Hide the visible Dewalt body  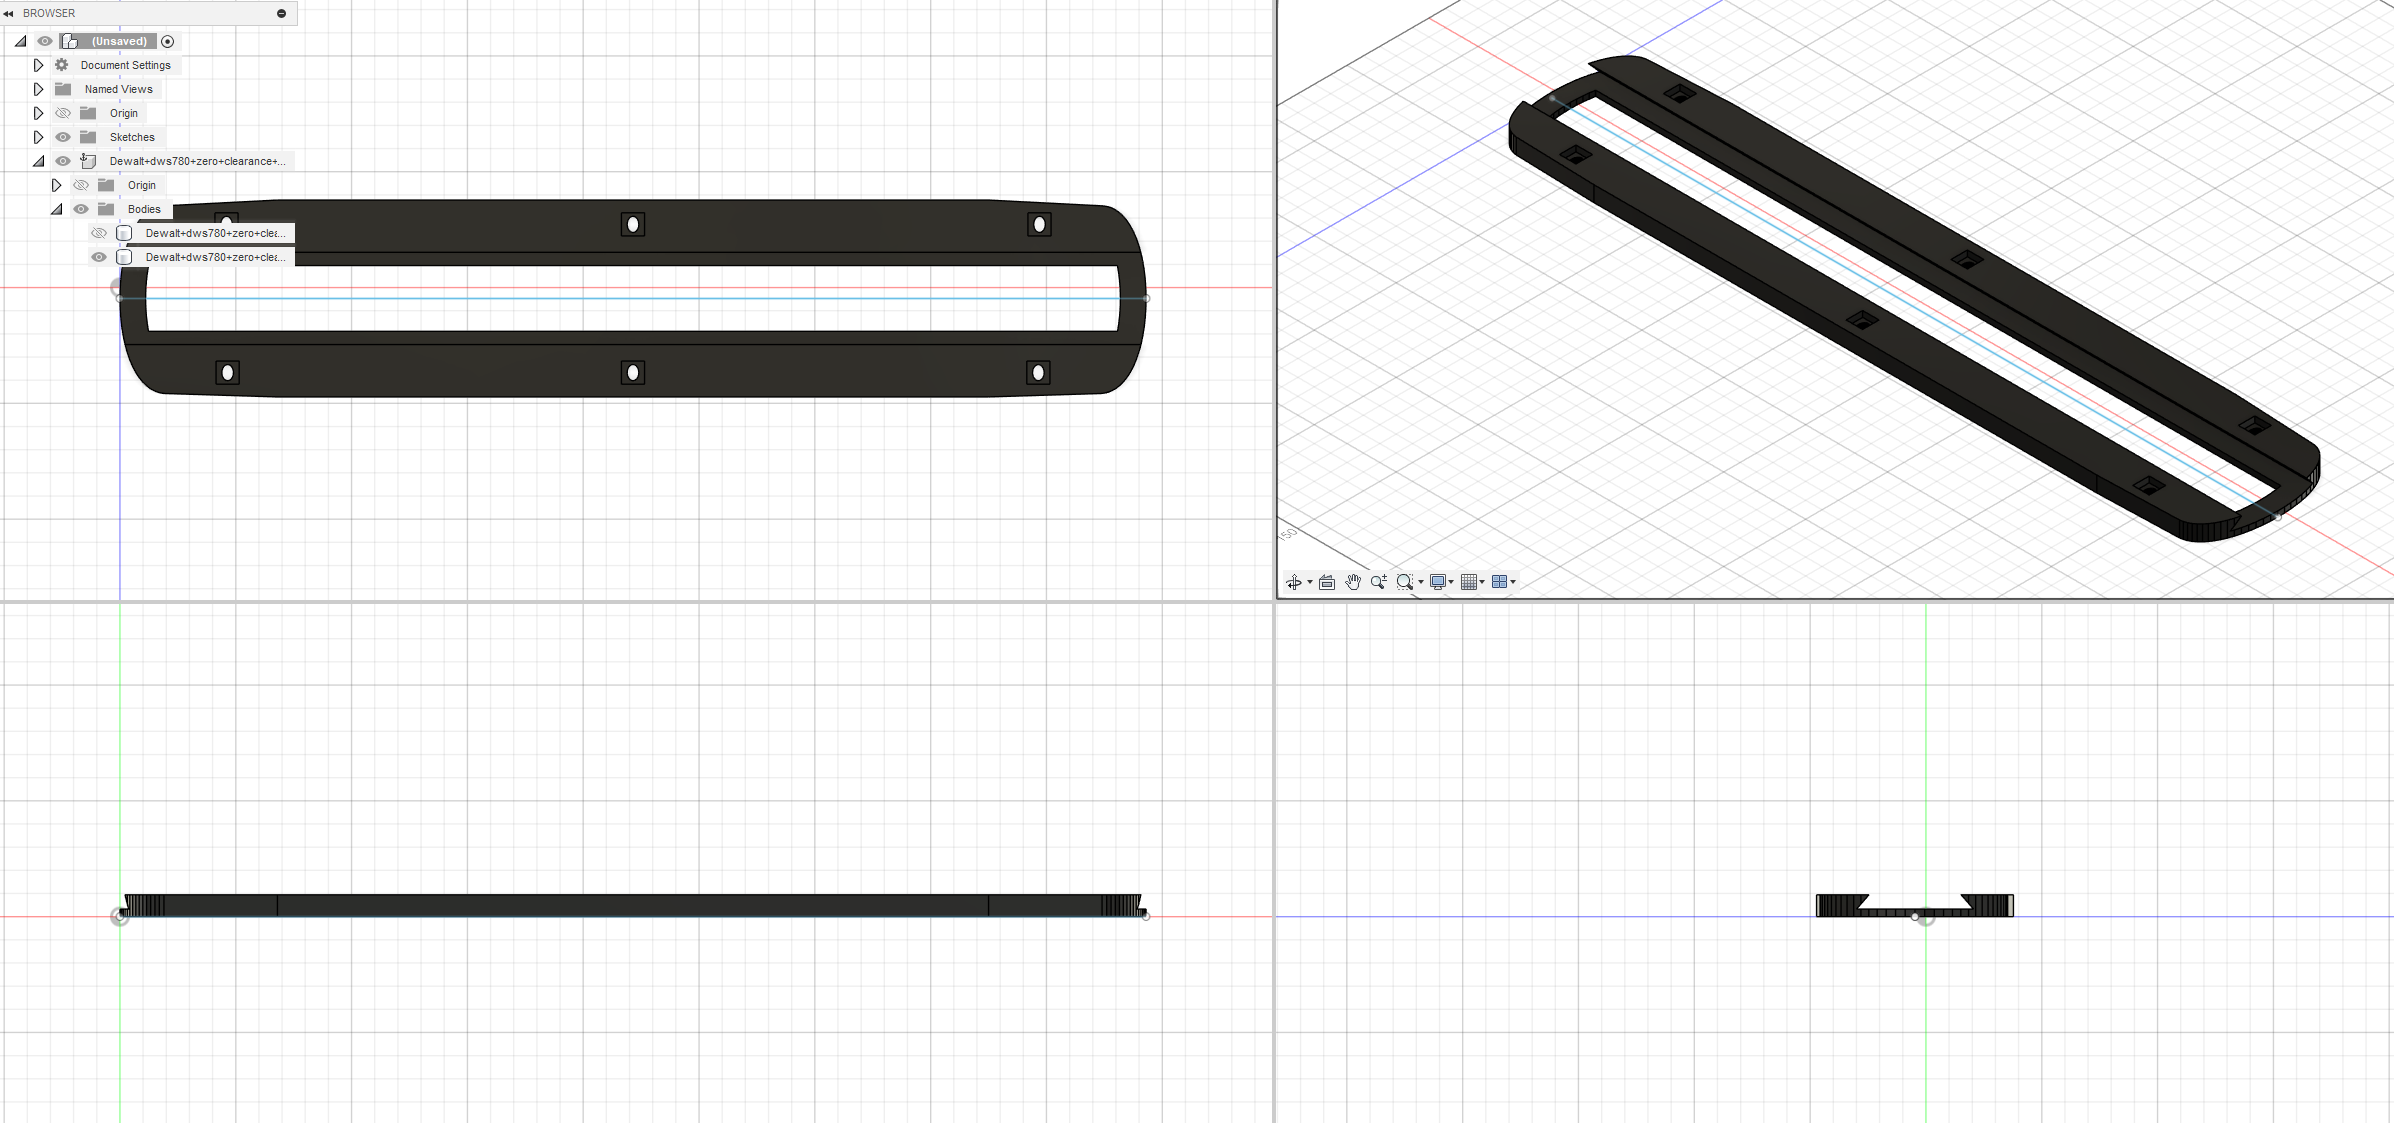tap(99, 257)
